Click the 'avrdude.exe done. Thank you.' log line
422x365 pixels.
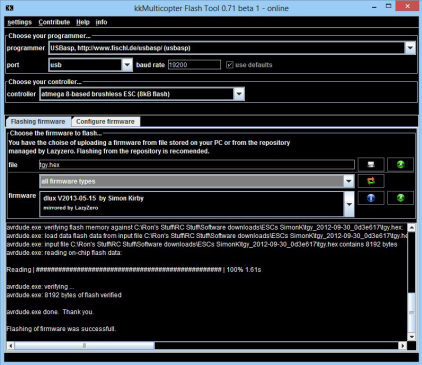click(50, 312)
